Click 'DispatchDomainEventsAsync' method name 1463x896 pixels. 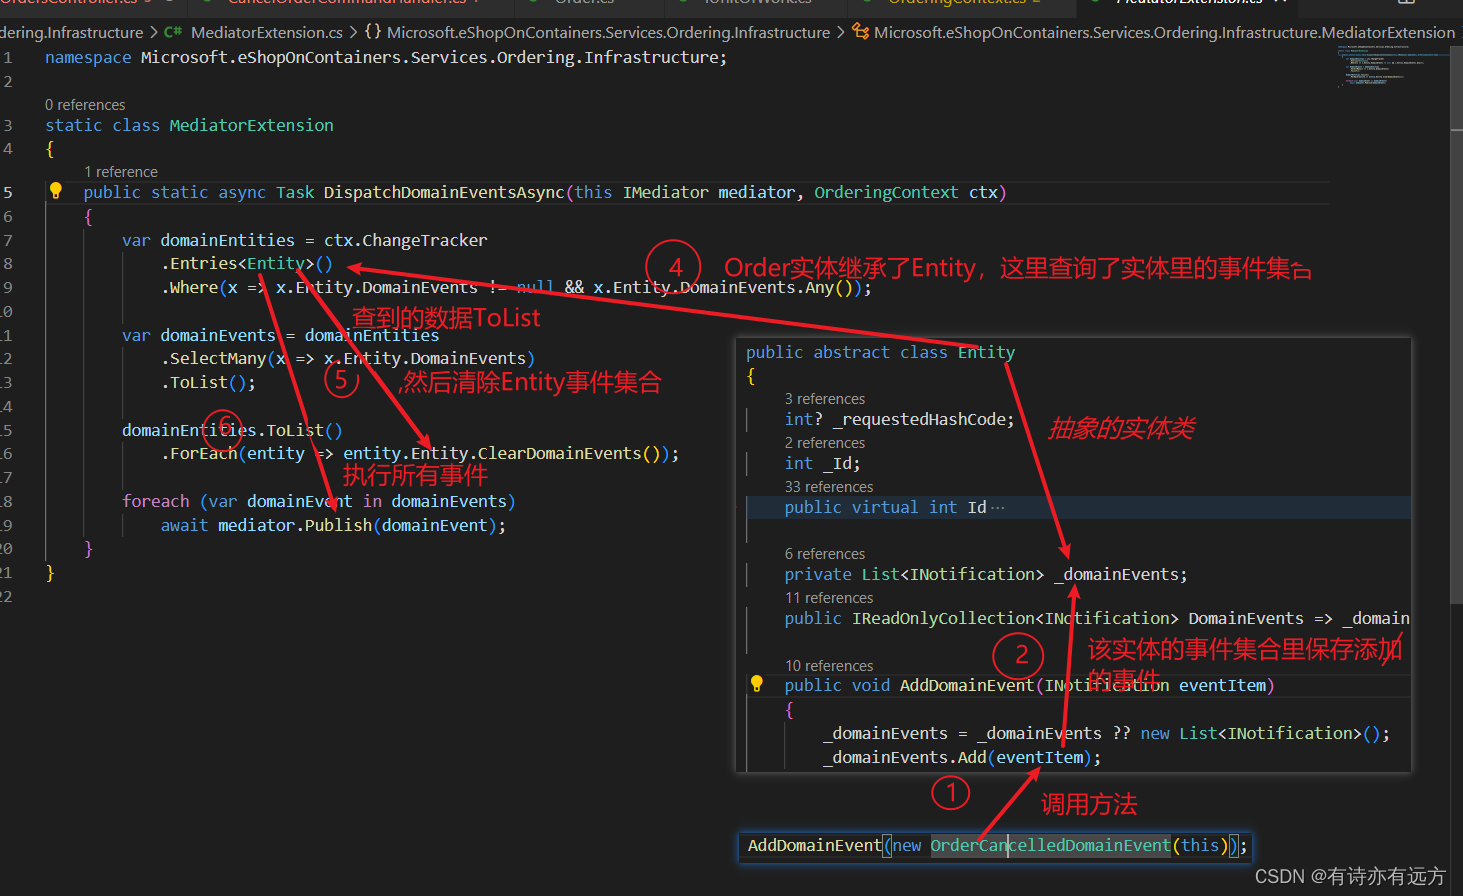click(x=444, y=192)
